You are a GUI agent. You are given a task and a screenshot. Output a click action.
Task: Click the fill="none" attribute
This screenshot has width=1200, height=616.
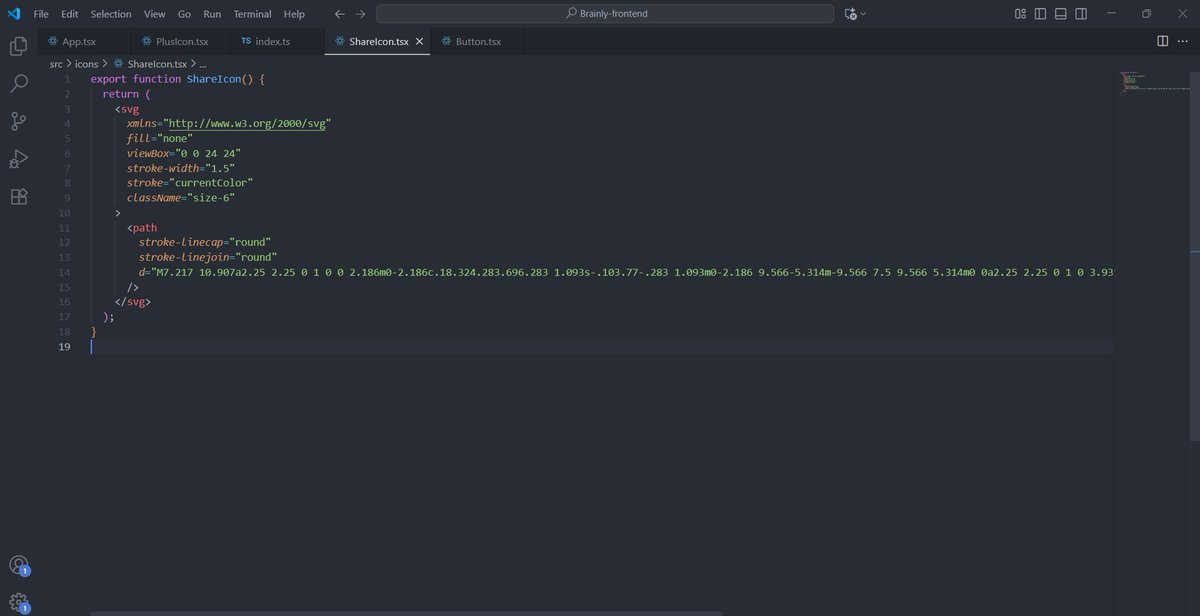[x=159, y=138]
